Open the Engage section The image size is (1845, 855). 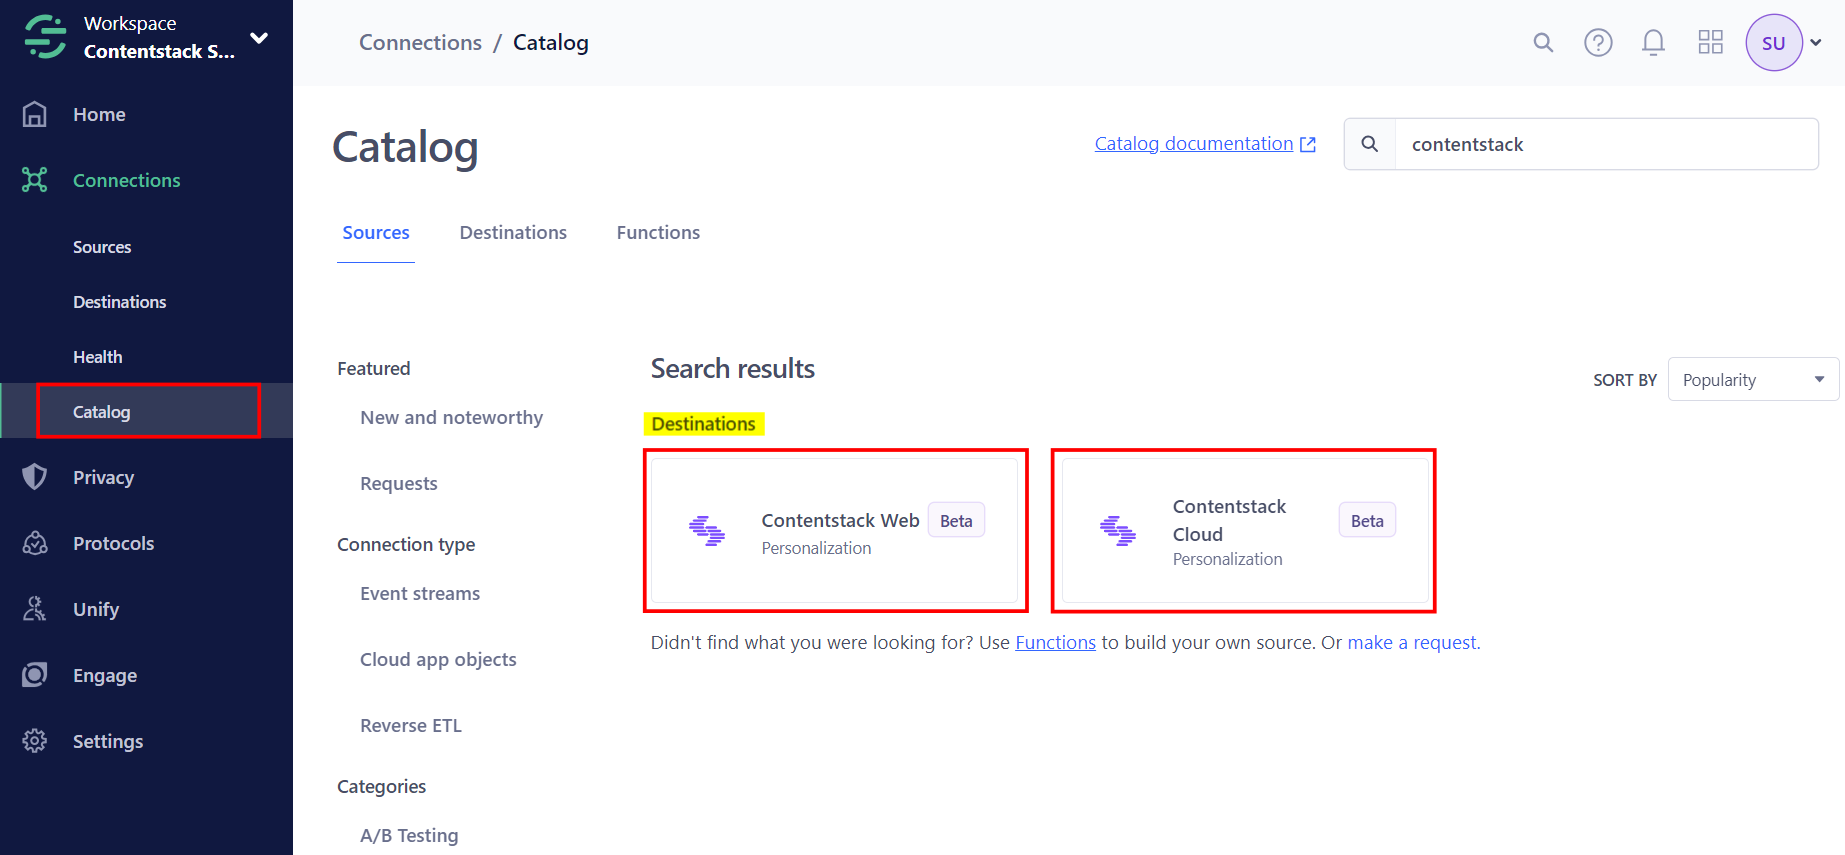click(105, 676)
